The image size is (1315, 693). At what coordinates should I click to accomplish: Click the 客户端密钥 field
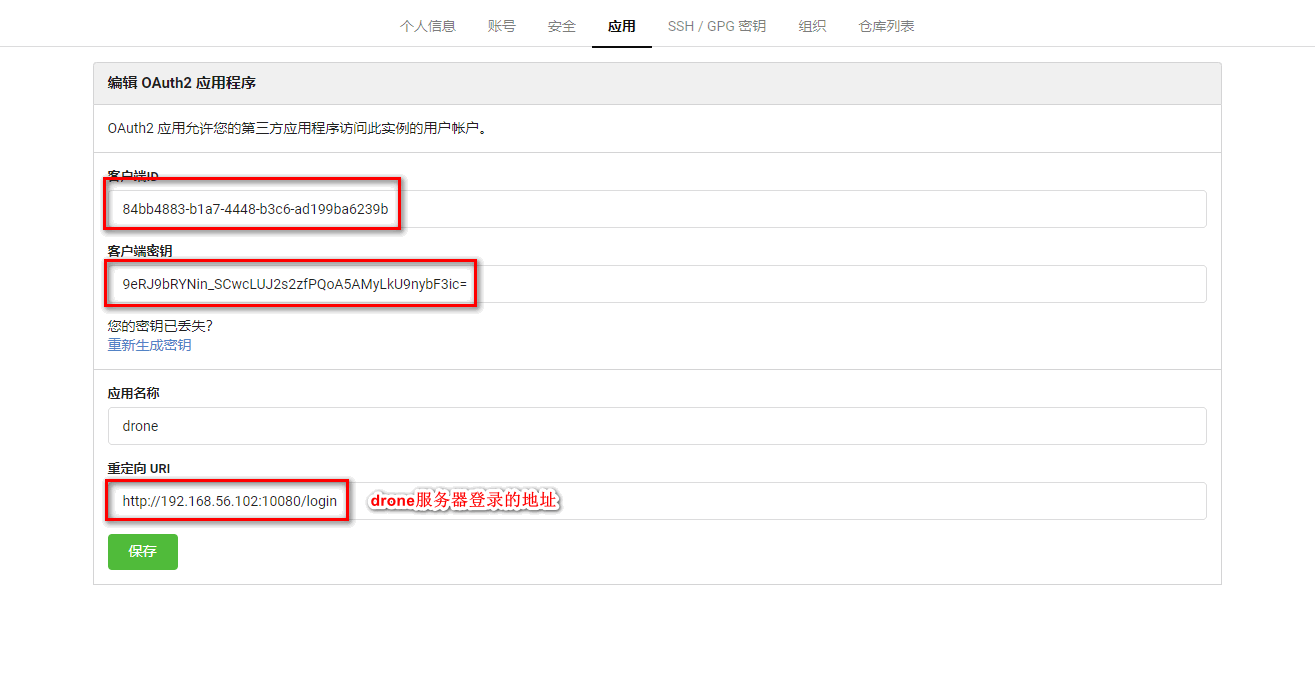[x=657, y=284]
